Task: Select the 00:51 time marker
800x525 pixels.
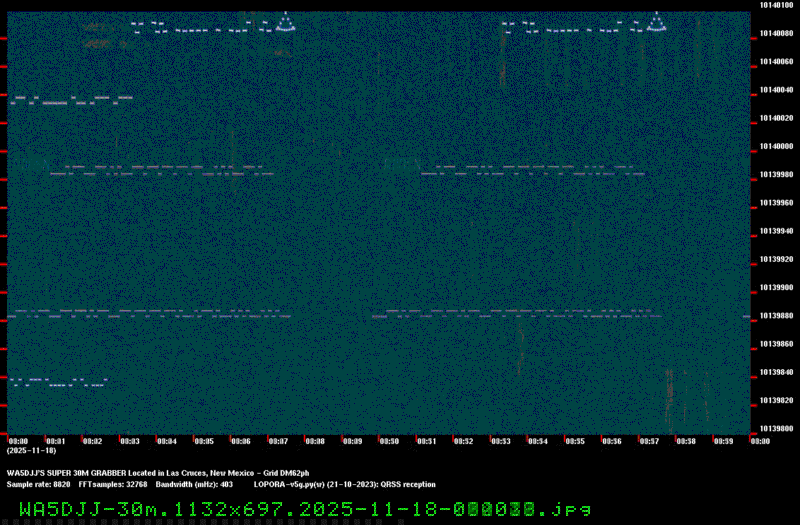Action: pyautogui.click(x=427, y=441)
